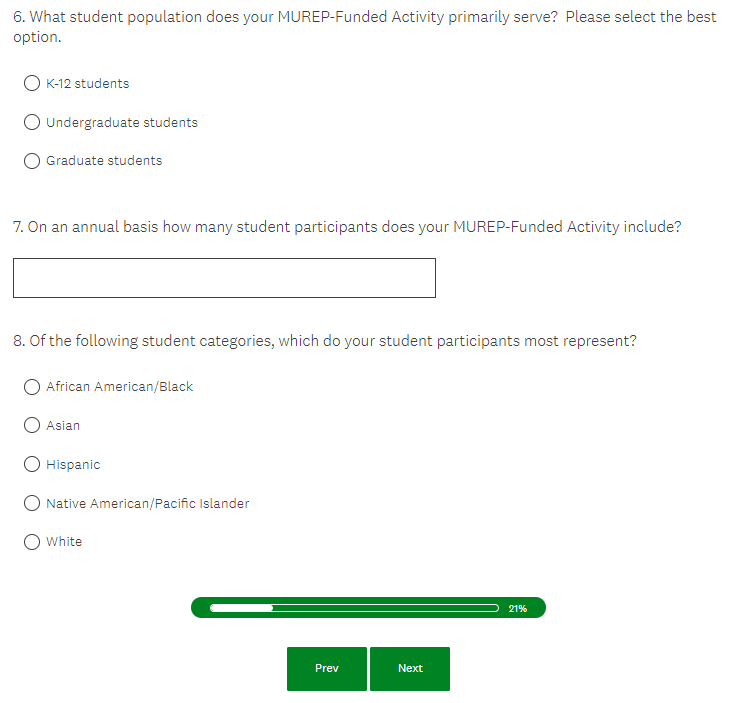Go back with the Prev button

pyautogui.click(x=327, y=669)
